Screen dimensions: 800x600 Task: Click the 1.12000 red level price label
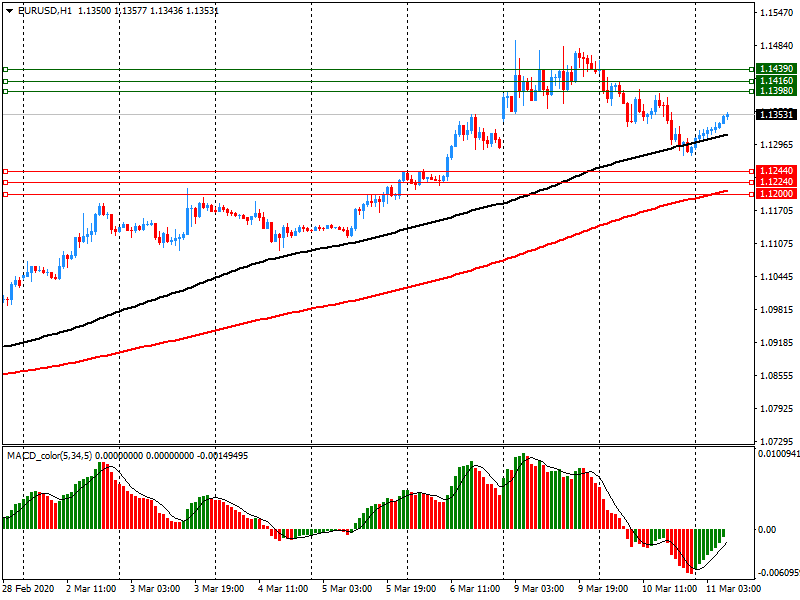776,194
